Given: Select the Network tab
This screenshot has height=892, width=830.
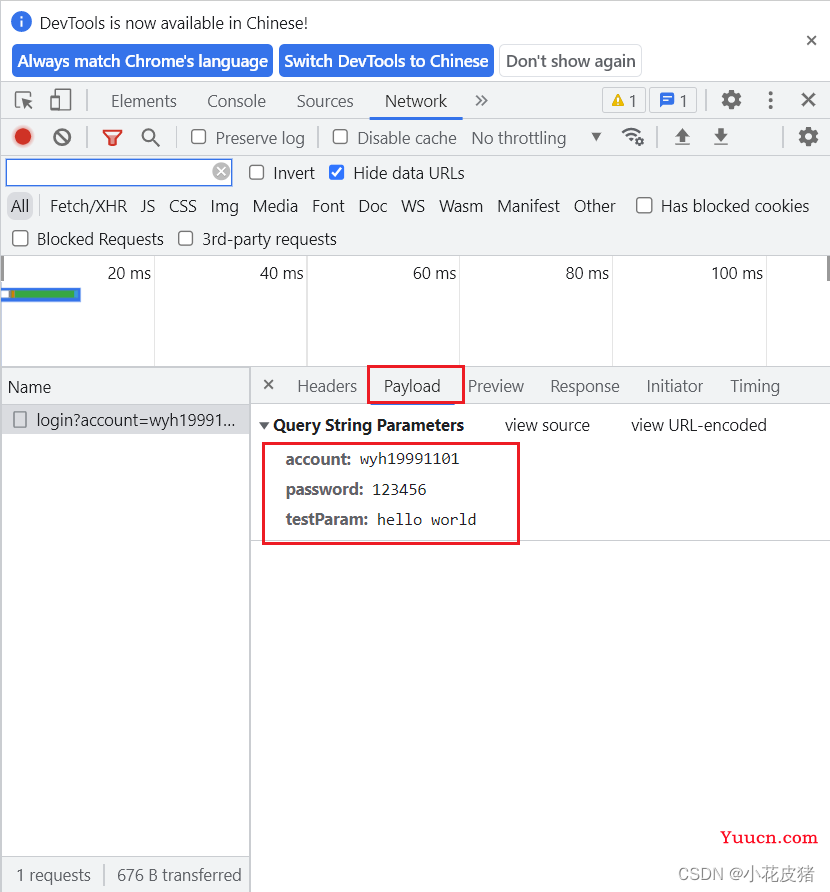Looking at the screenshot, I should pyautogui.click(x=416, y=101).
